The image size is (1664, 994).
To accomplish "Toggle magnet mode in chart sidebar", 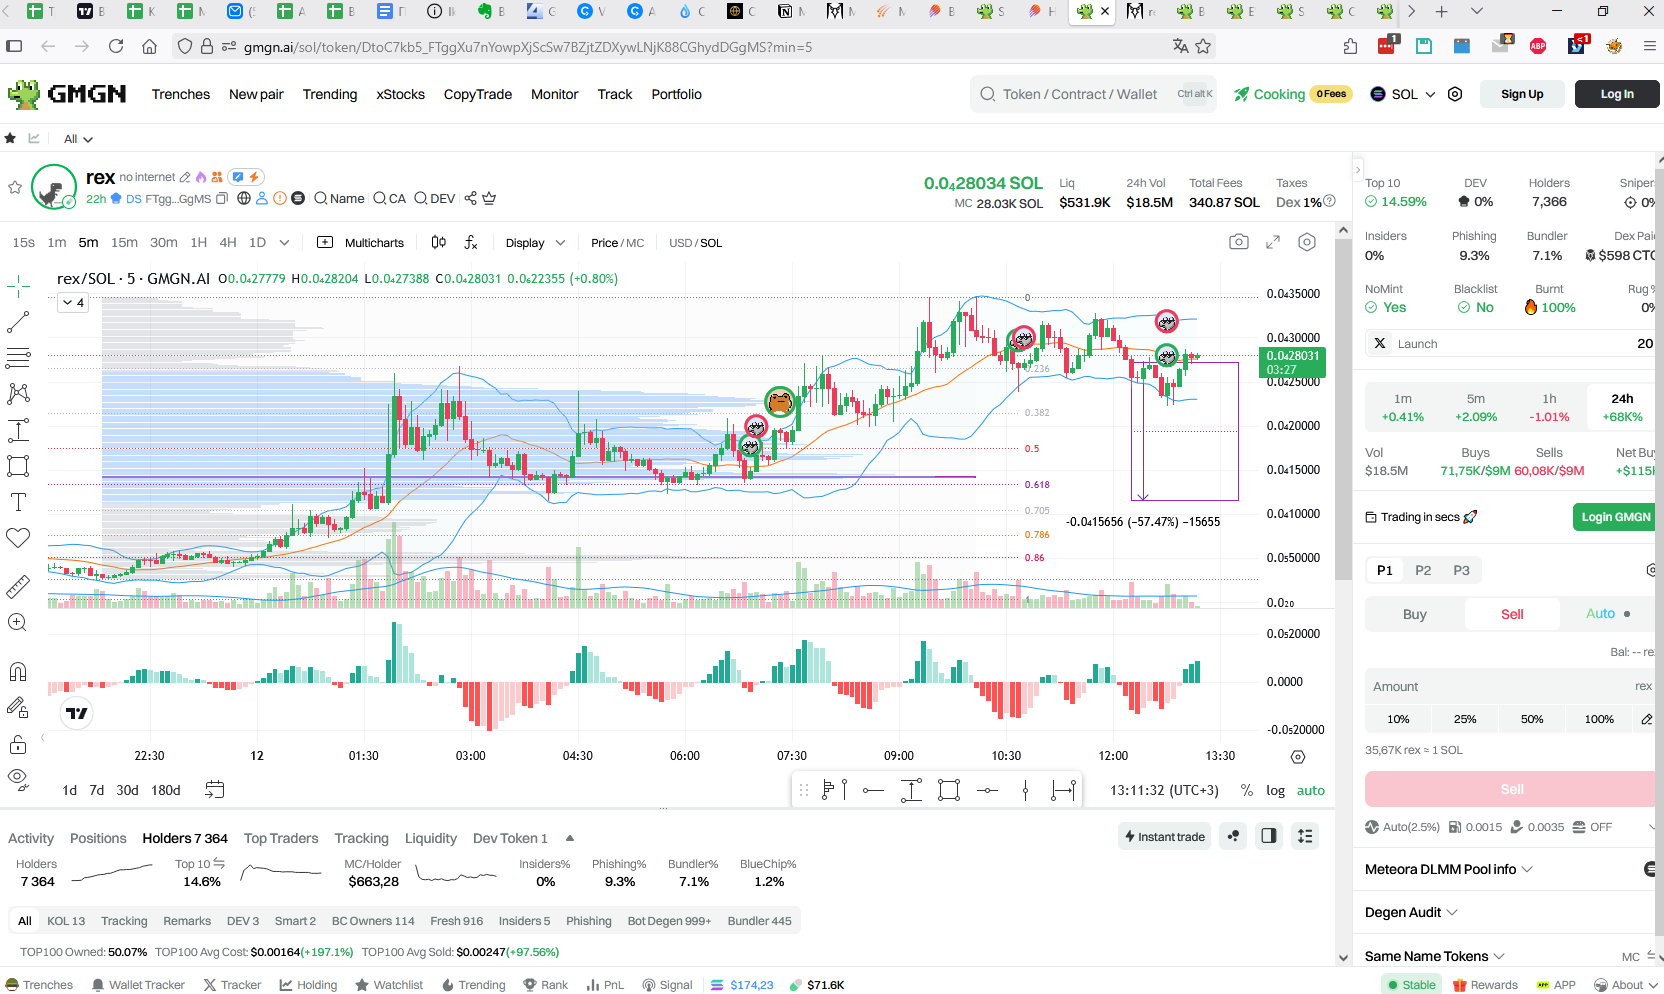I will (x=18, y=672).
